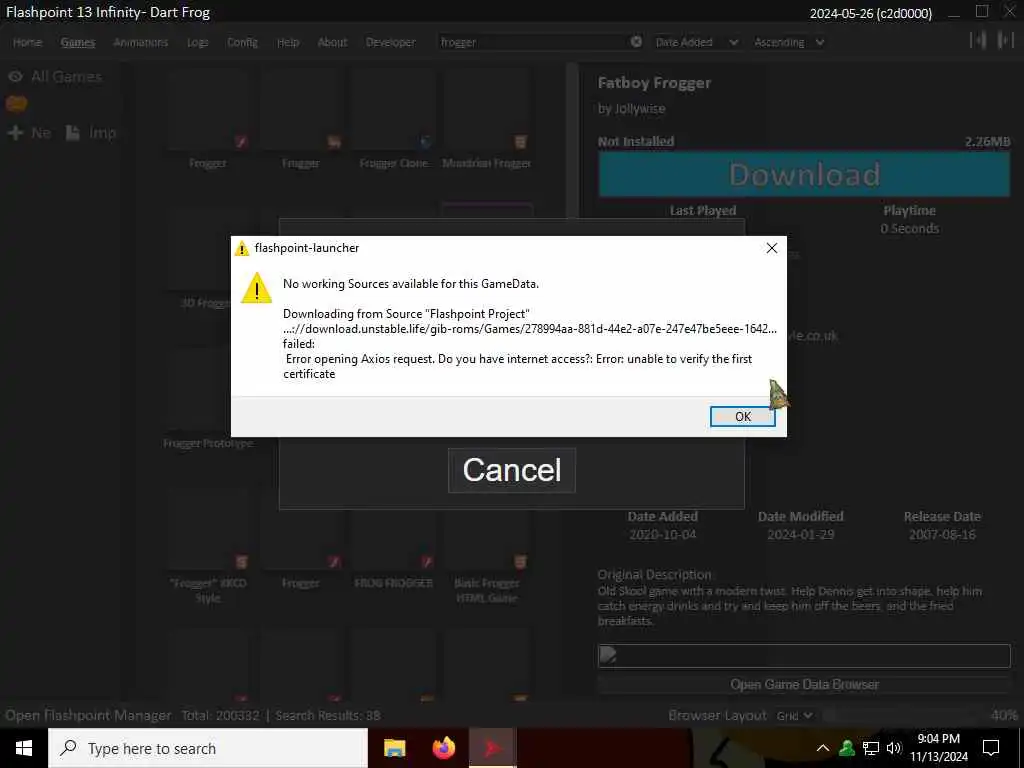This screenshot has width=1024, height=768.
Task: Open the About menu tab
Action: [332, 42]
